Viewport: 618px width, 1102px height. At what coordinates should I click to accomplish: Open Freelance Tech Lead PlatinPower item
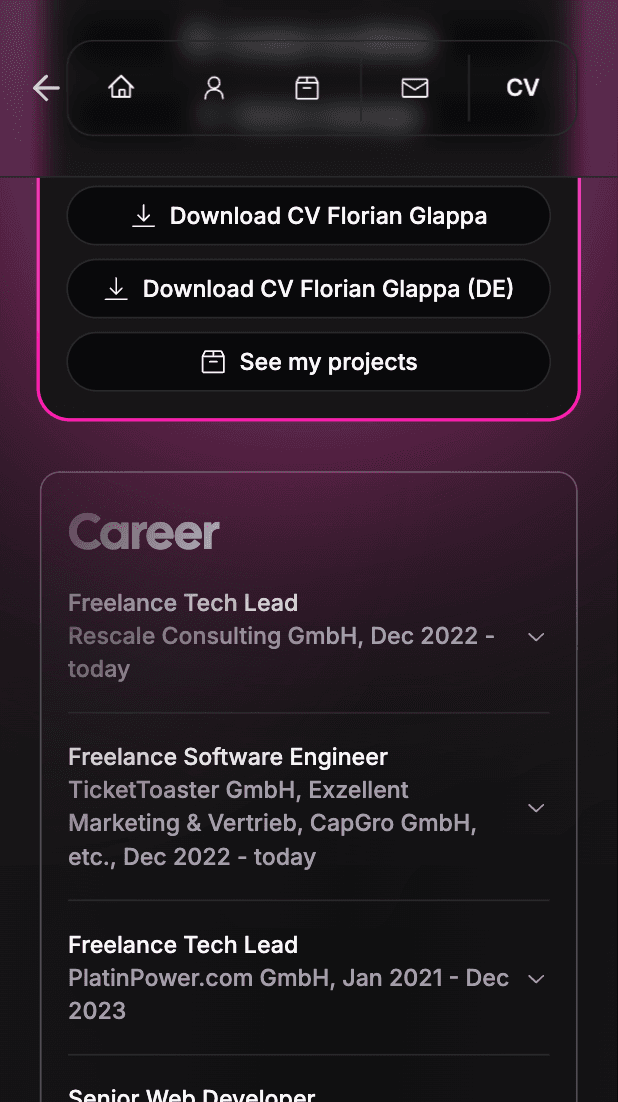[309, 978]
